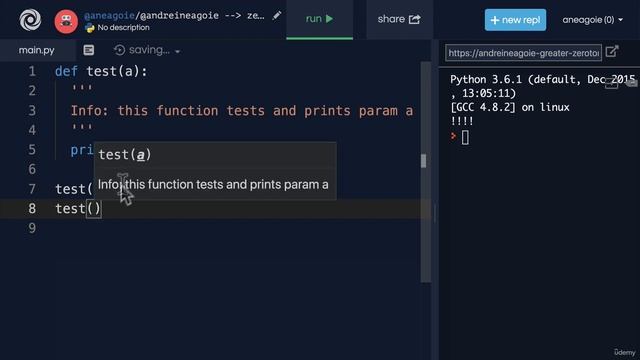Click the editor vertical scrollbar
This screenshot has height=360, width=640.
pos(425,171)
